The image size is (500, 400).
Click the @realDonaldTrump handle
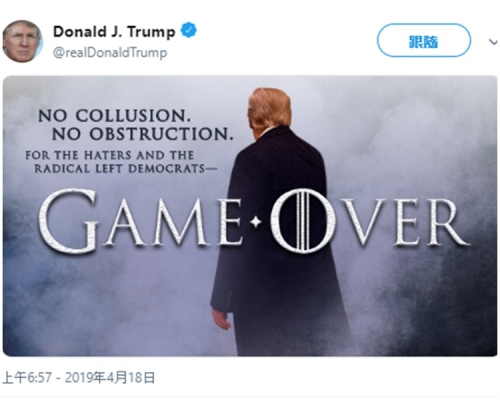tap(110, 53)
